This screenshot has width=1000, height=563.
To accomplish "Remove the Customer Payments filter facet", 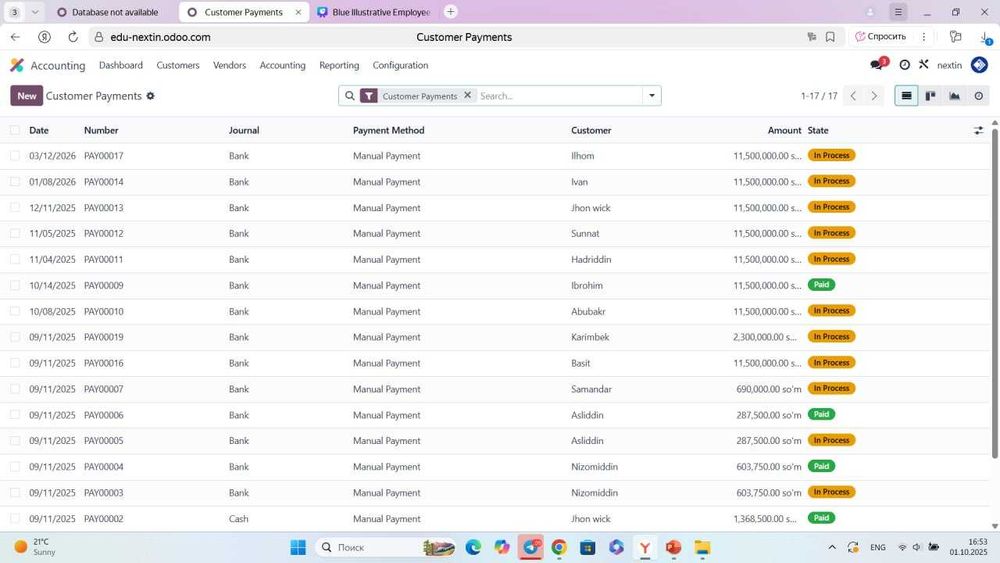I will point(467,95).
